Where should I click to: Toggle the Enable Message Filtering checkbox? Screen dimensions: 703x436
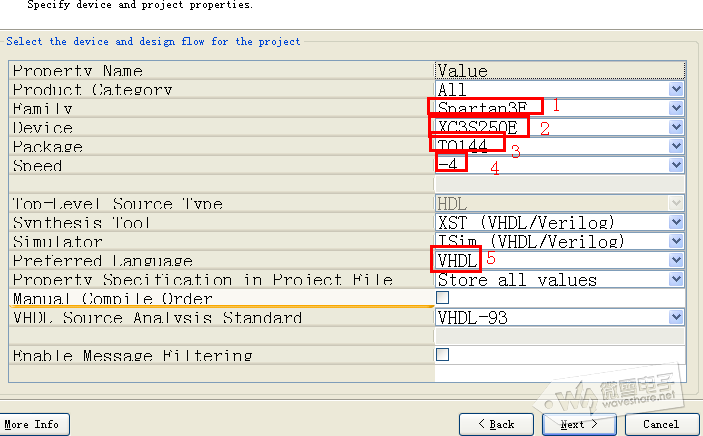point(443,355)
